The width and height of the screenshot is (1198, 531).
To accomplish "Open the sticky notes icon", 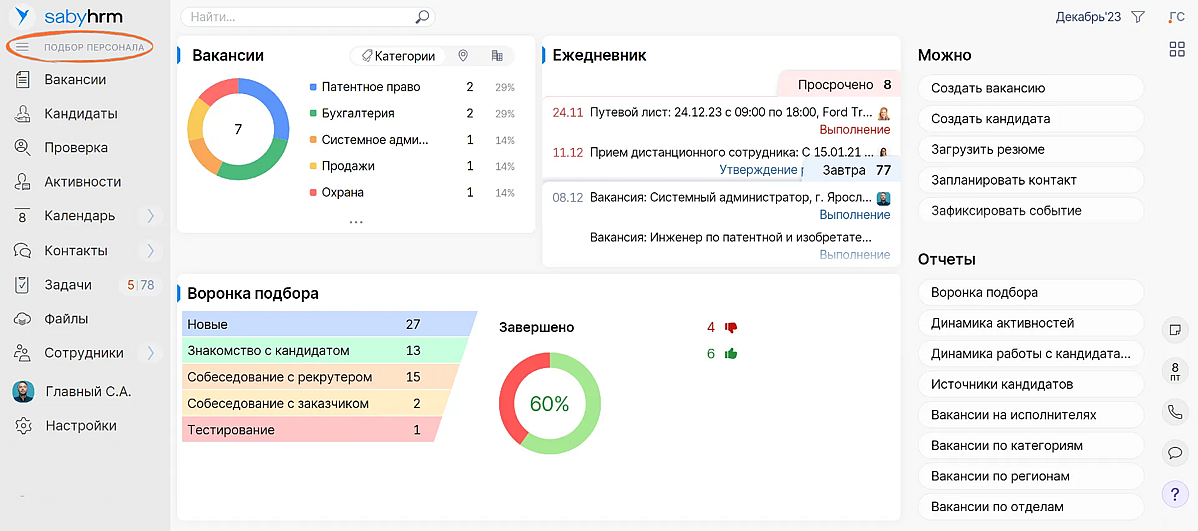I will (x=1175, y=329).
